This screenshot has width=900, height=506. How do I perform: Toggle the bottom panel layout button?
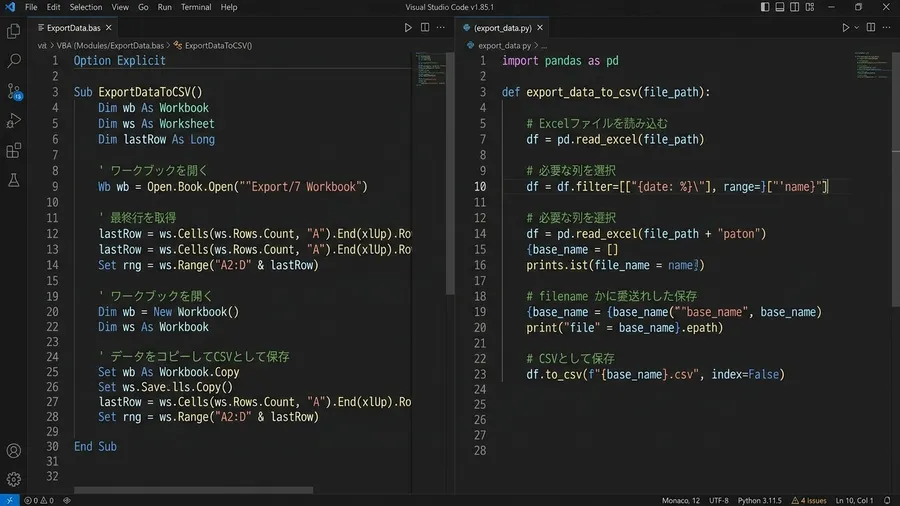tap(779, 7)
